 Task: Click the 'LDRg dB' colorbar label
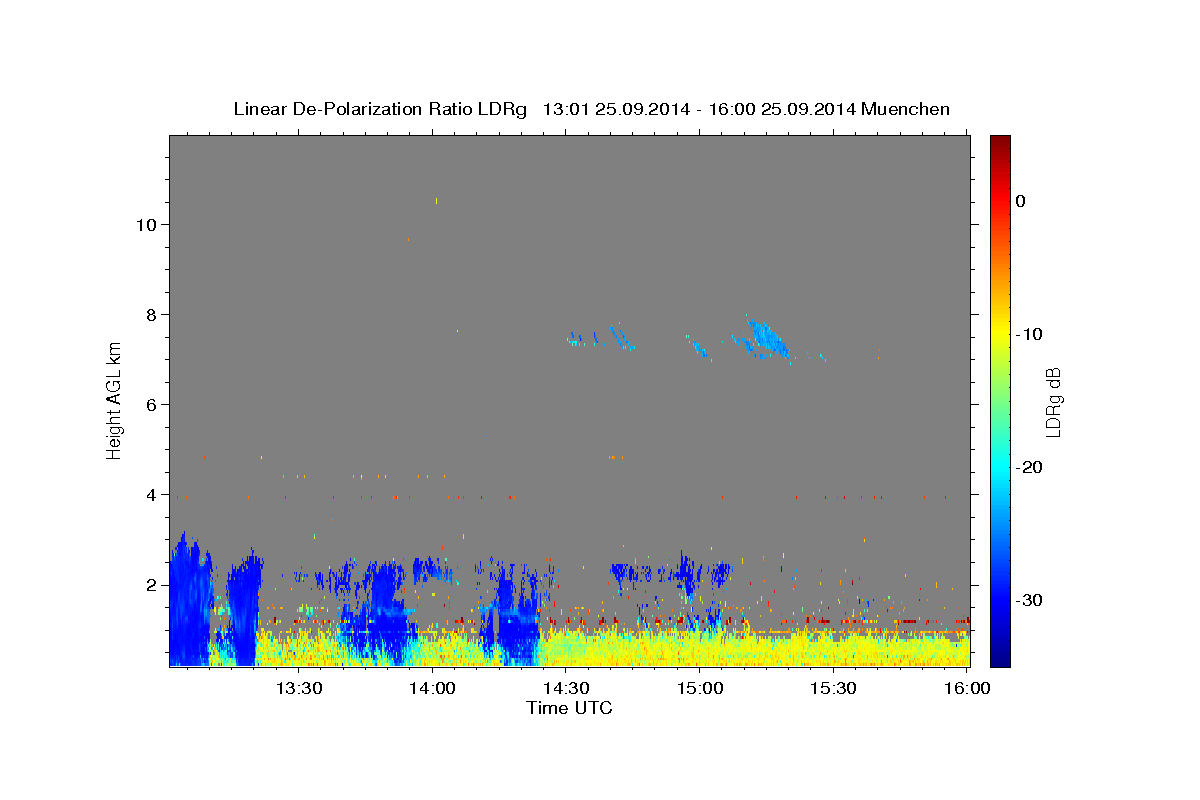[x=1052, y=402]
